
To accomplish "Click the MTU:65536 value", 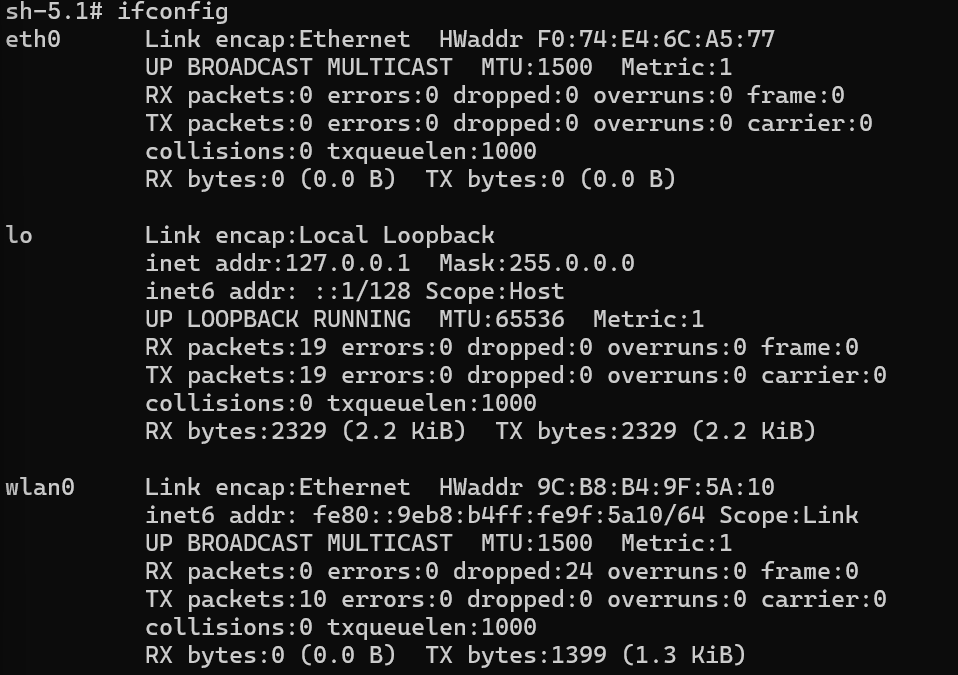I will [502, 319].
